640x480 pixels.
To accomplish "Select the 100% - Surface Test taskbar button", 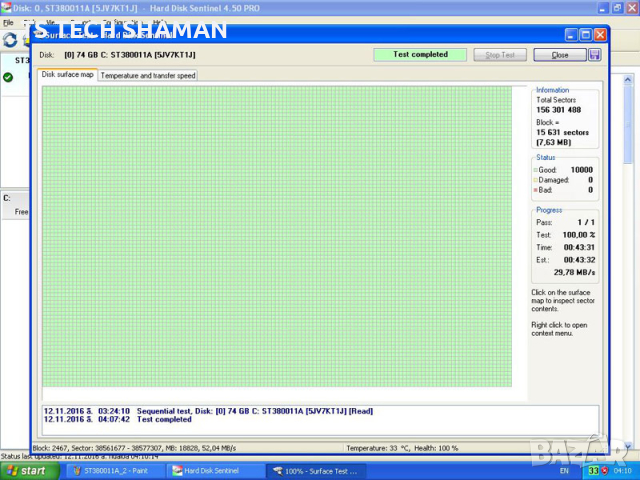I will click(x=318, y=470).
